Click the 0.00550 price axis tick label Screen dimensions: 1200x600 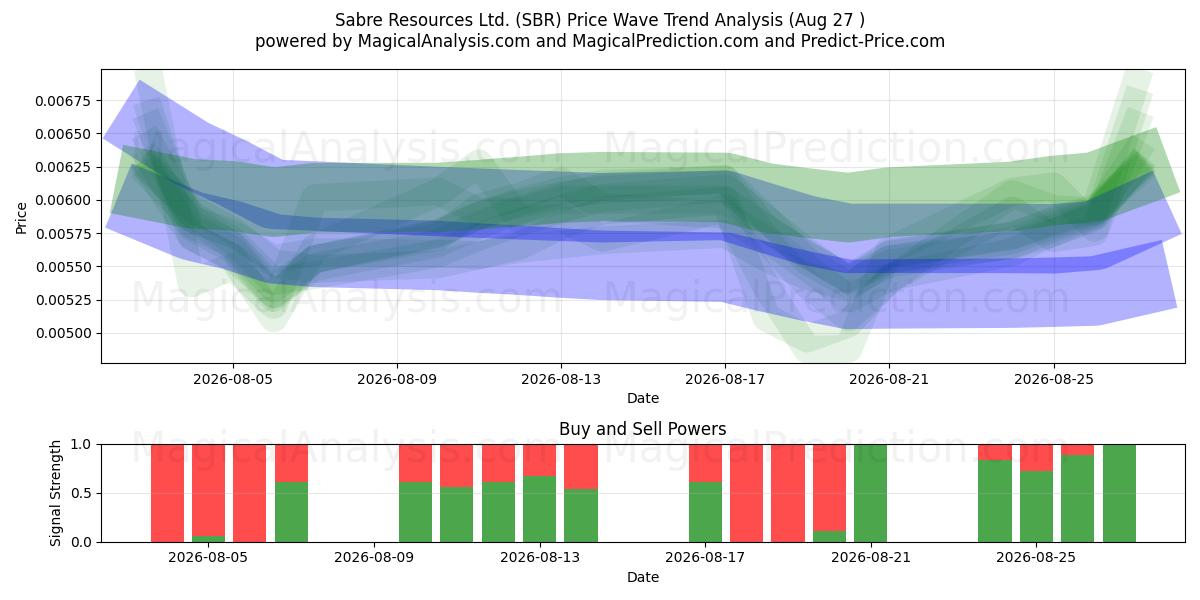[65, 267]
